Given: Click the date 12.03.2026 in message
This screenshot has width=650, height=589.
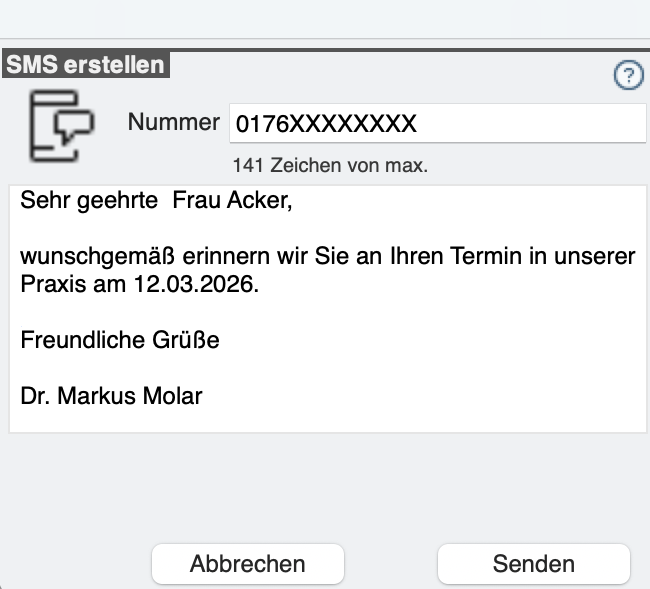Looking at the screenshot, I should [x=196, y=284].
